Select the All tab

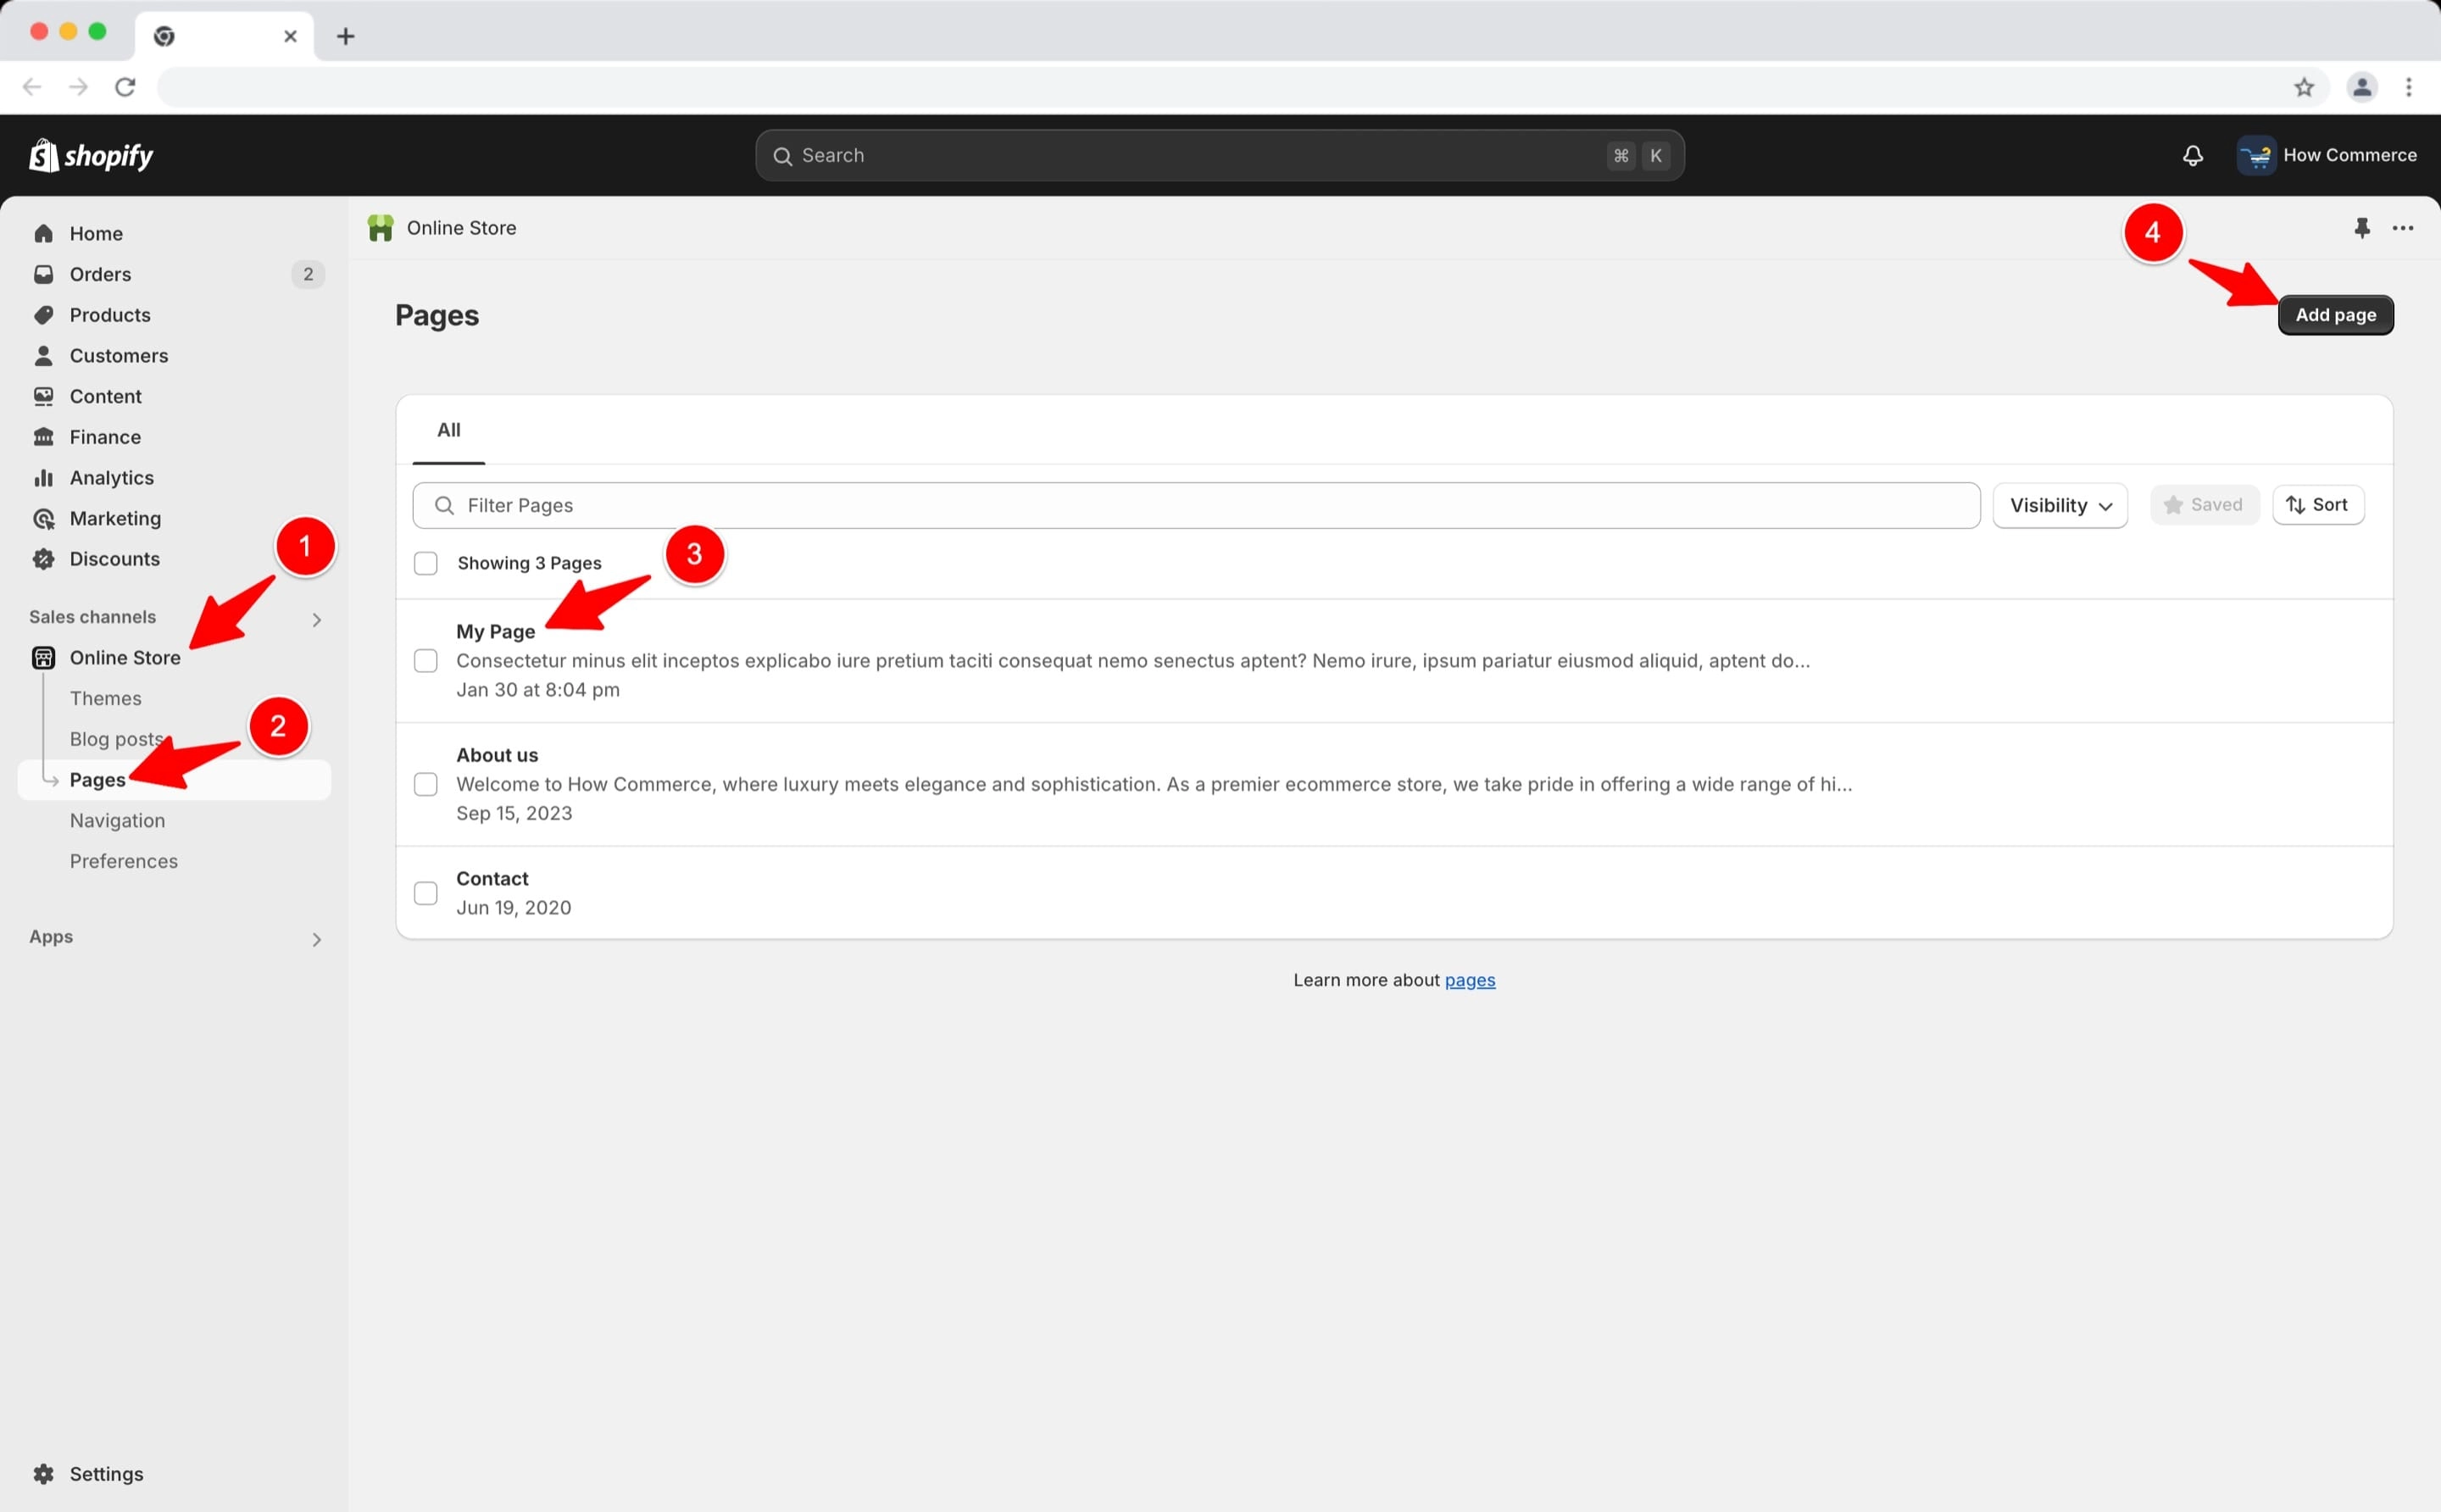pos(449,430)
